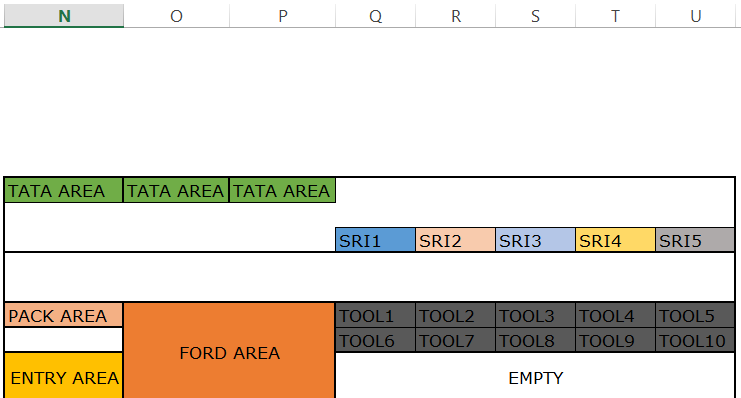Select the TOOL6 cell

(375, 340)
